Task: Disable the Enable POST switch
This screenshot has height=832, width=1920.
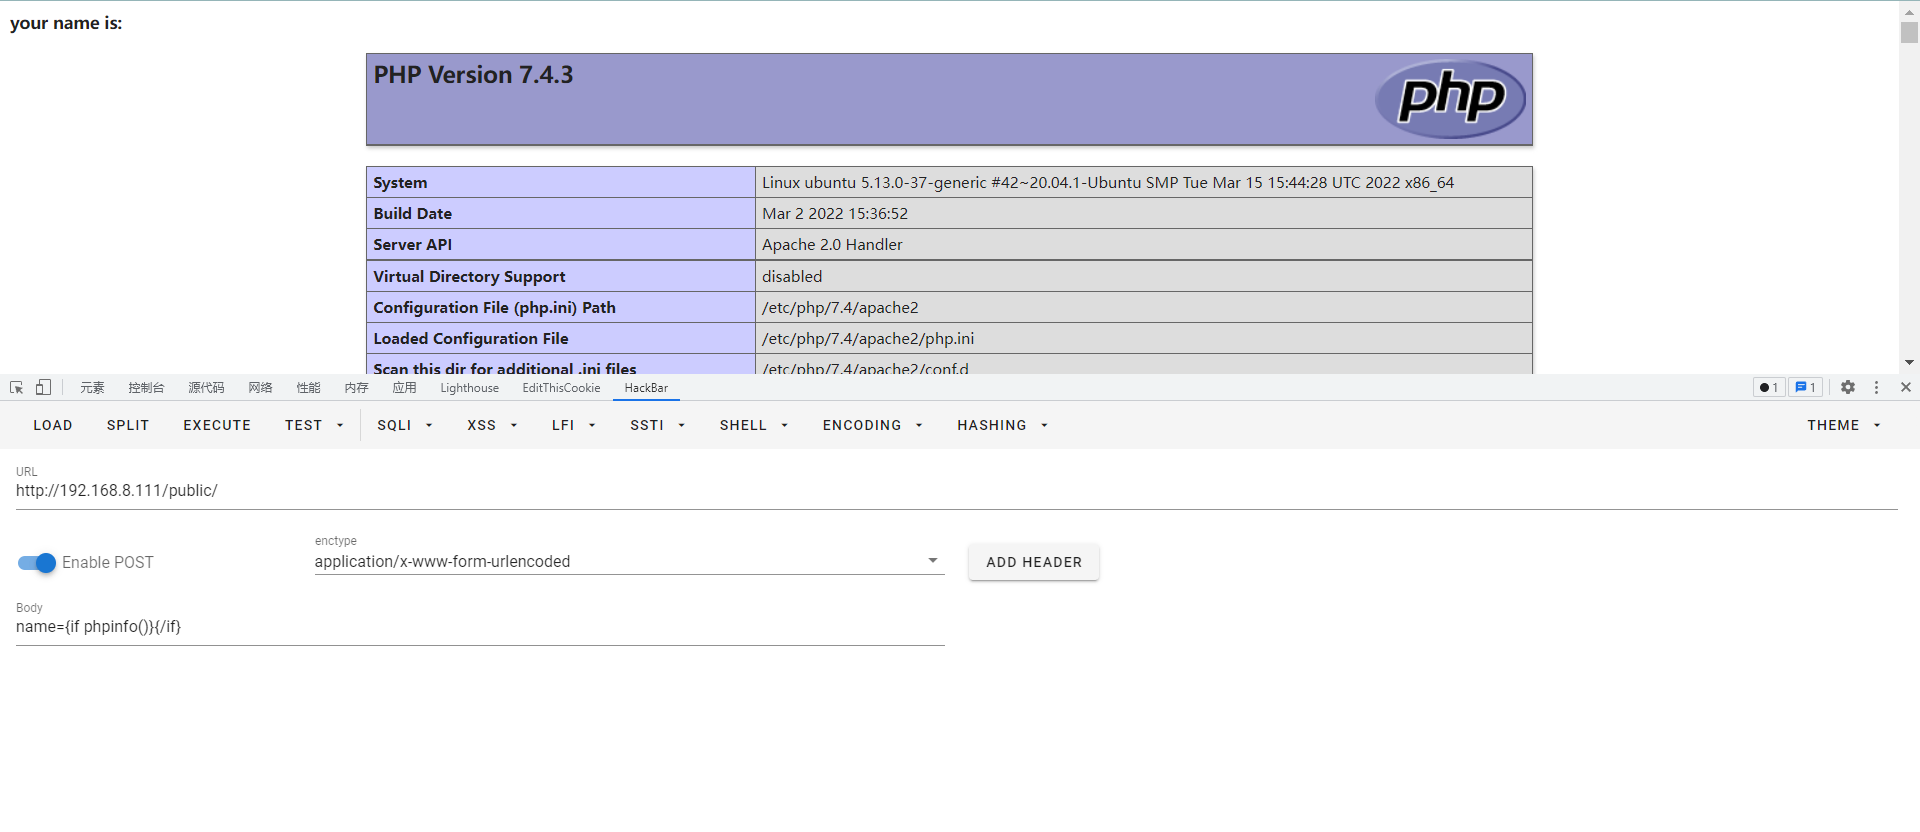Action: click(37, 563)
